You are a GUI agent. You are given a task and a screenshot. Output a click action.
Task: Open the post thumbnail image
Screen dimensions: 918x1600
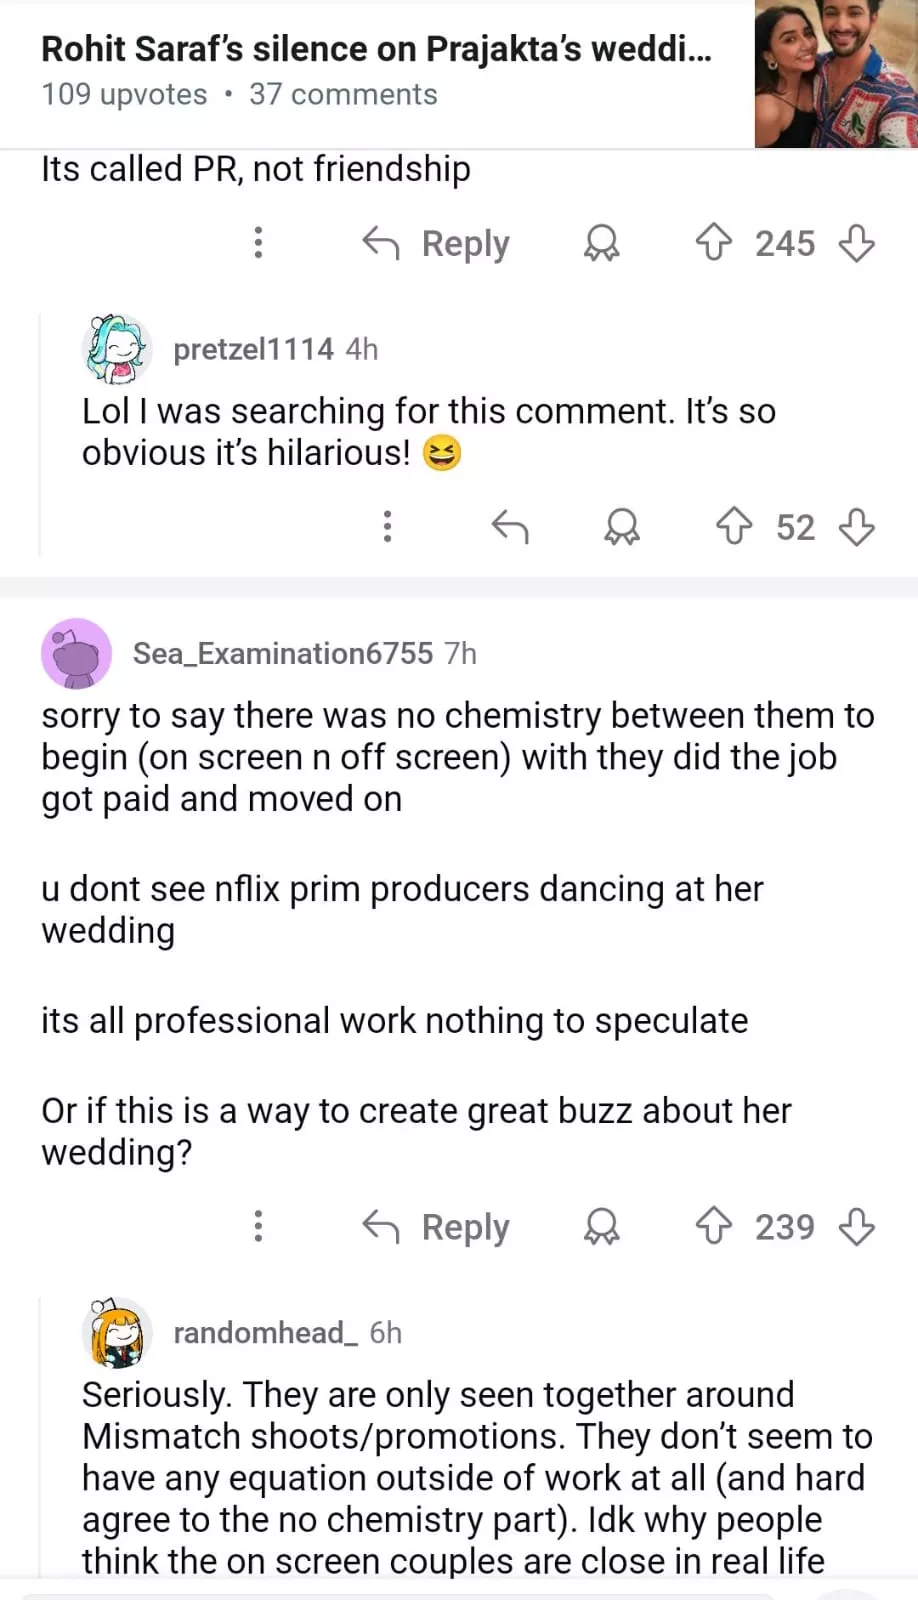[836, 74]
